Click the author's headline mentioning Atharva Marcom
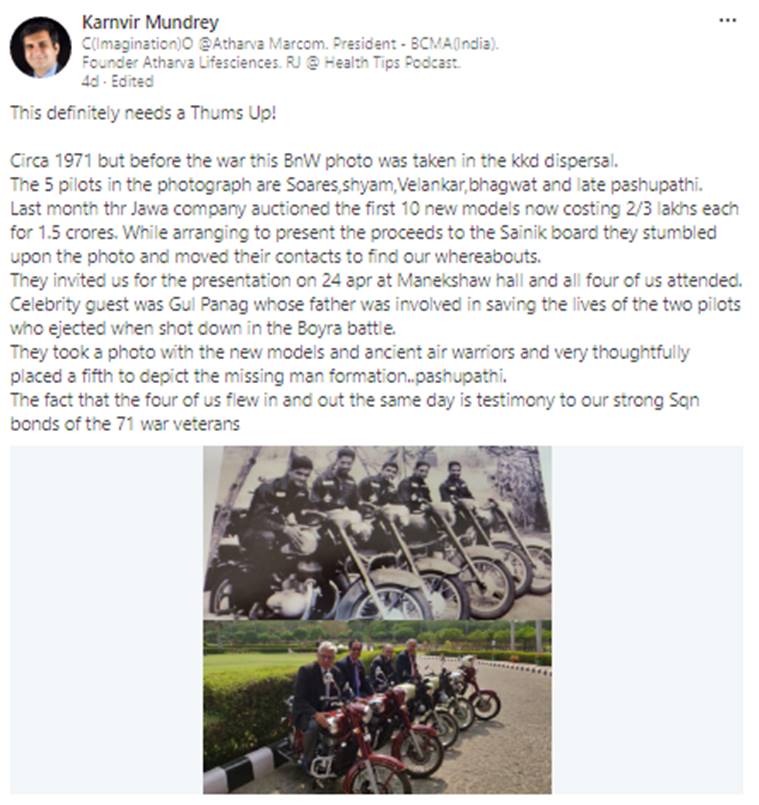The width and height of the screenshot is (759, 805). [290, 44]
